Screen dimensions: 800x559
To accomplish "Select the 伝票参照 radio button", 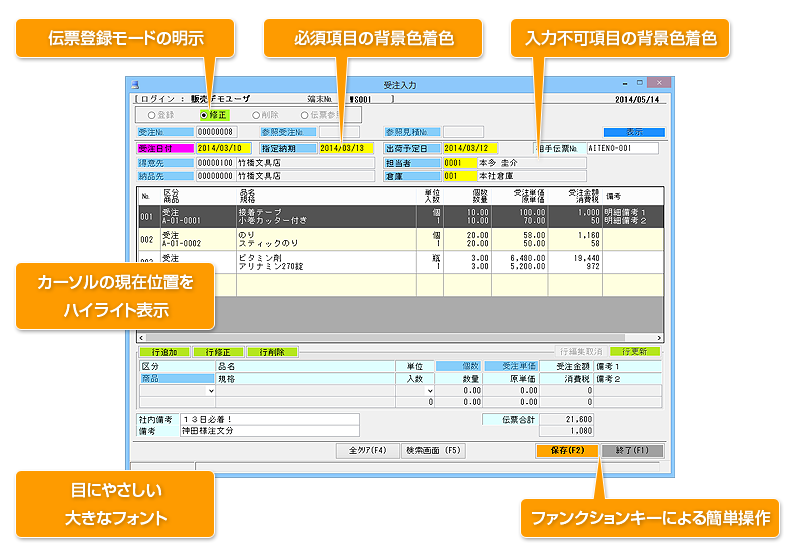I will tap(305, 115).
